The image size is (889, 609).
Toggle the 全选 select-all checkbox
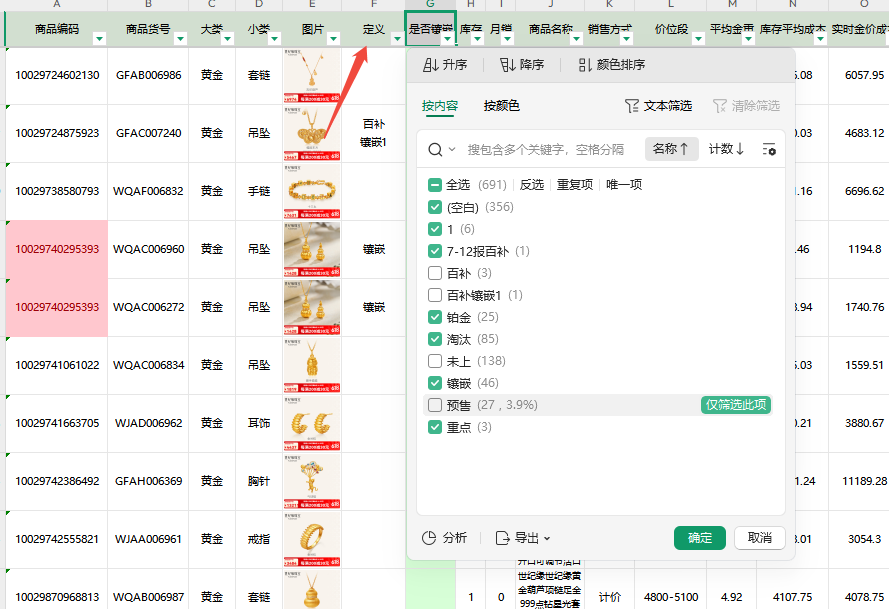(435, 185)
